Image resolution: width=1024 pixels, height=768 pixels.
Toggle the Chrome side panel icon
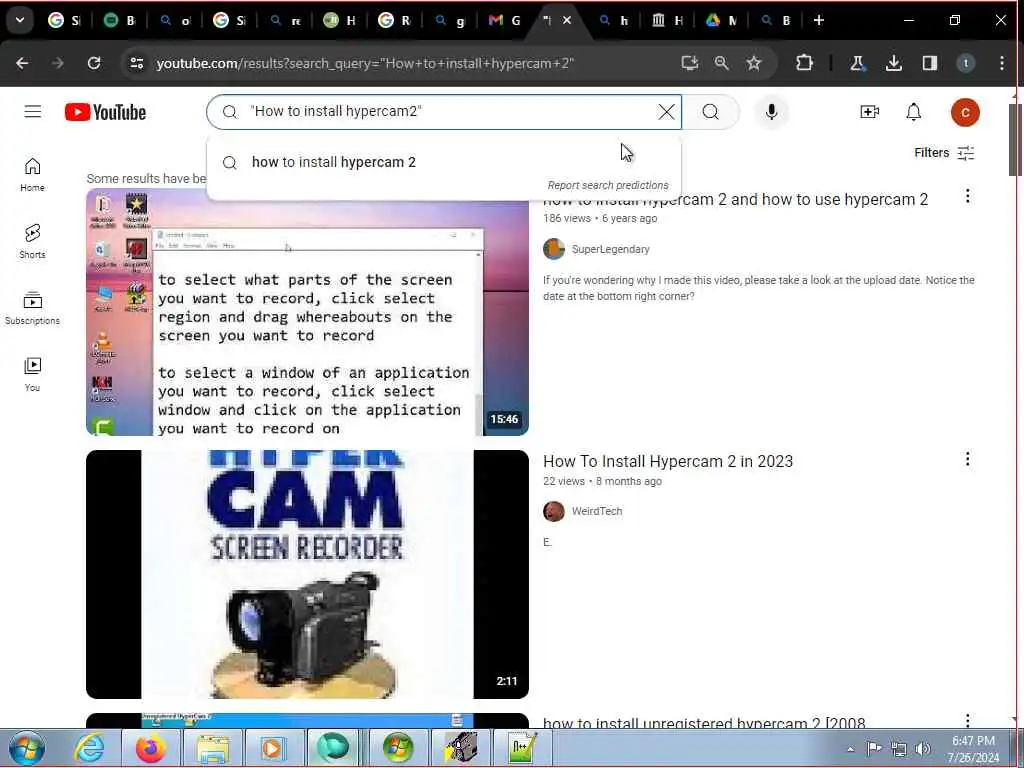[x=929, y=63]
